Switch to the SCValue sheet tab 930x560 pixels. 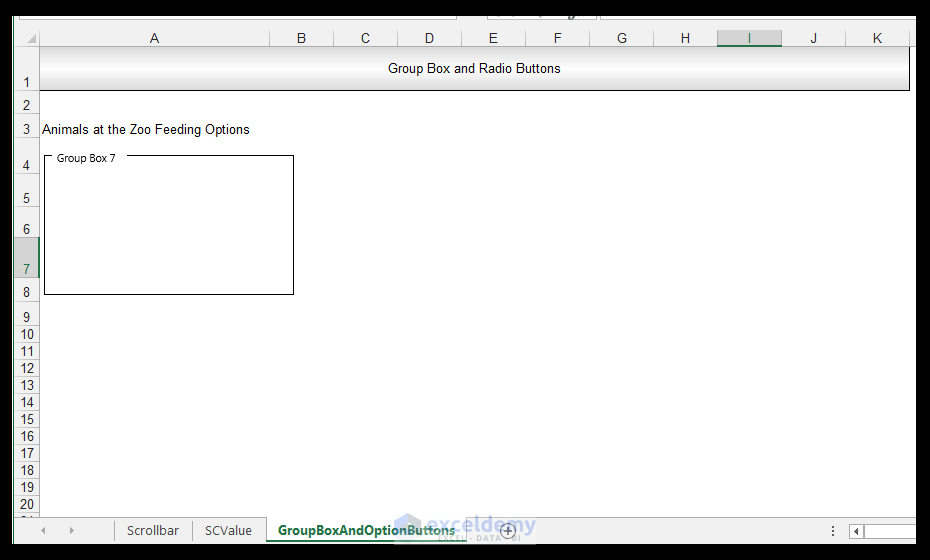228,530
